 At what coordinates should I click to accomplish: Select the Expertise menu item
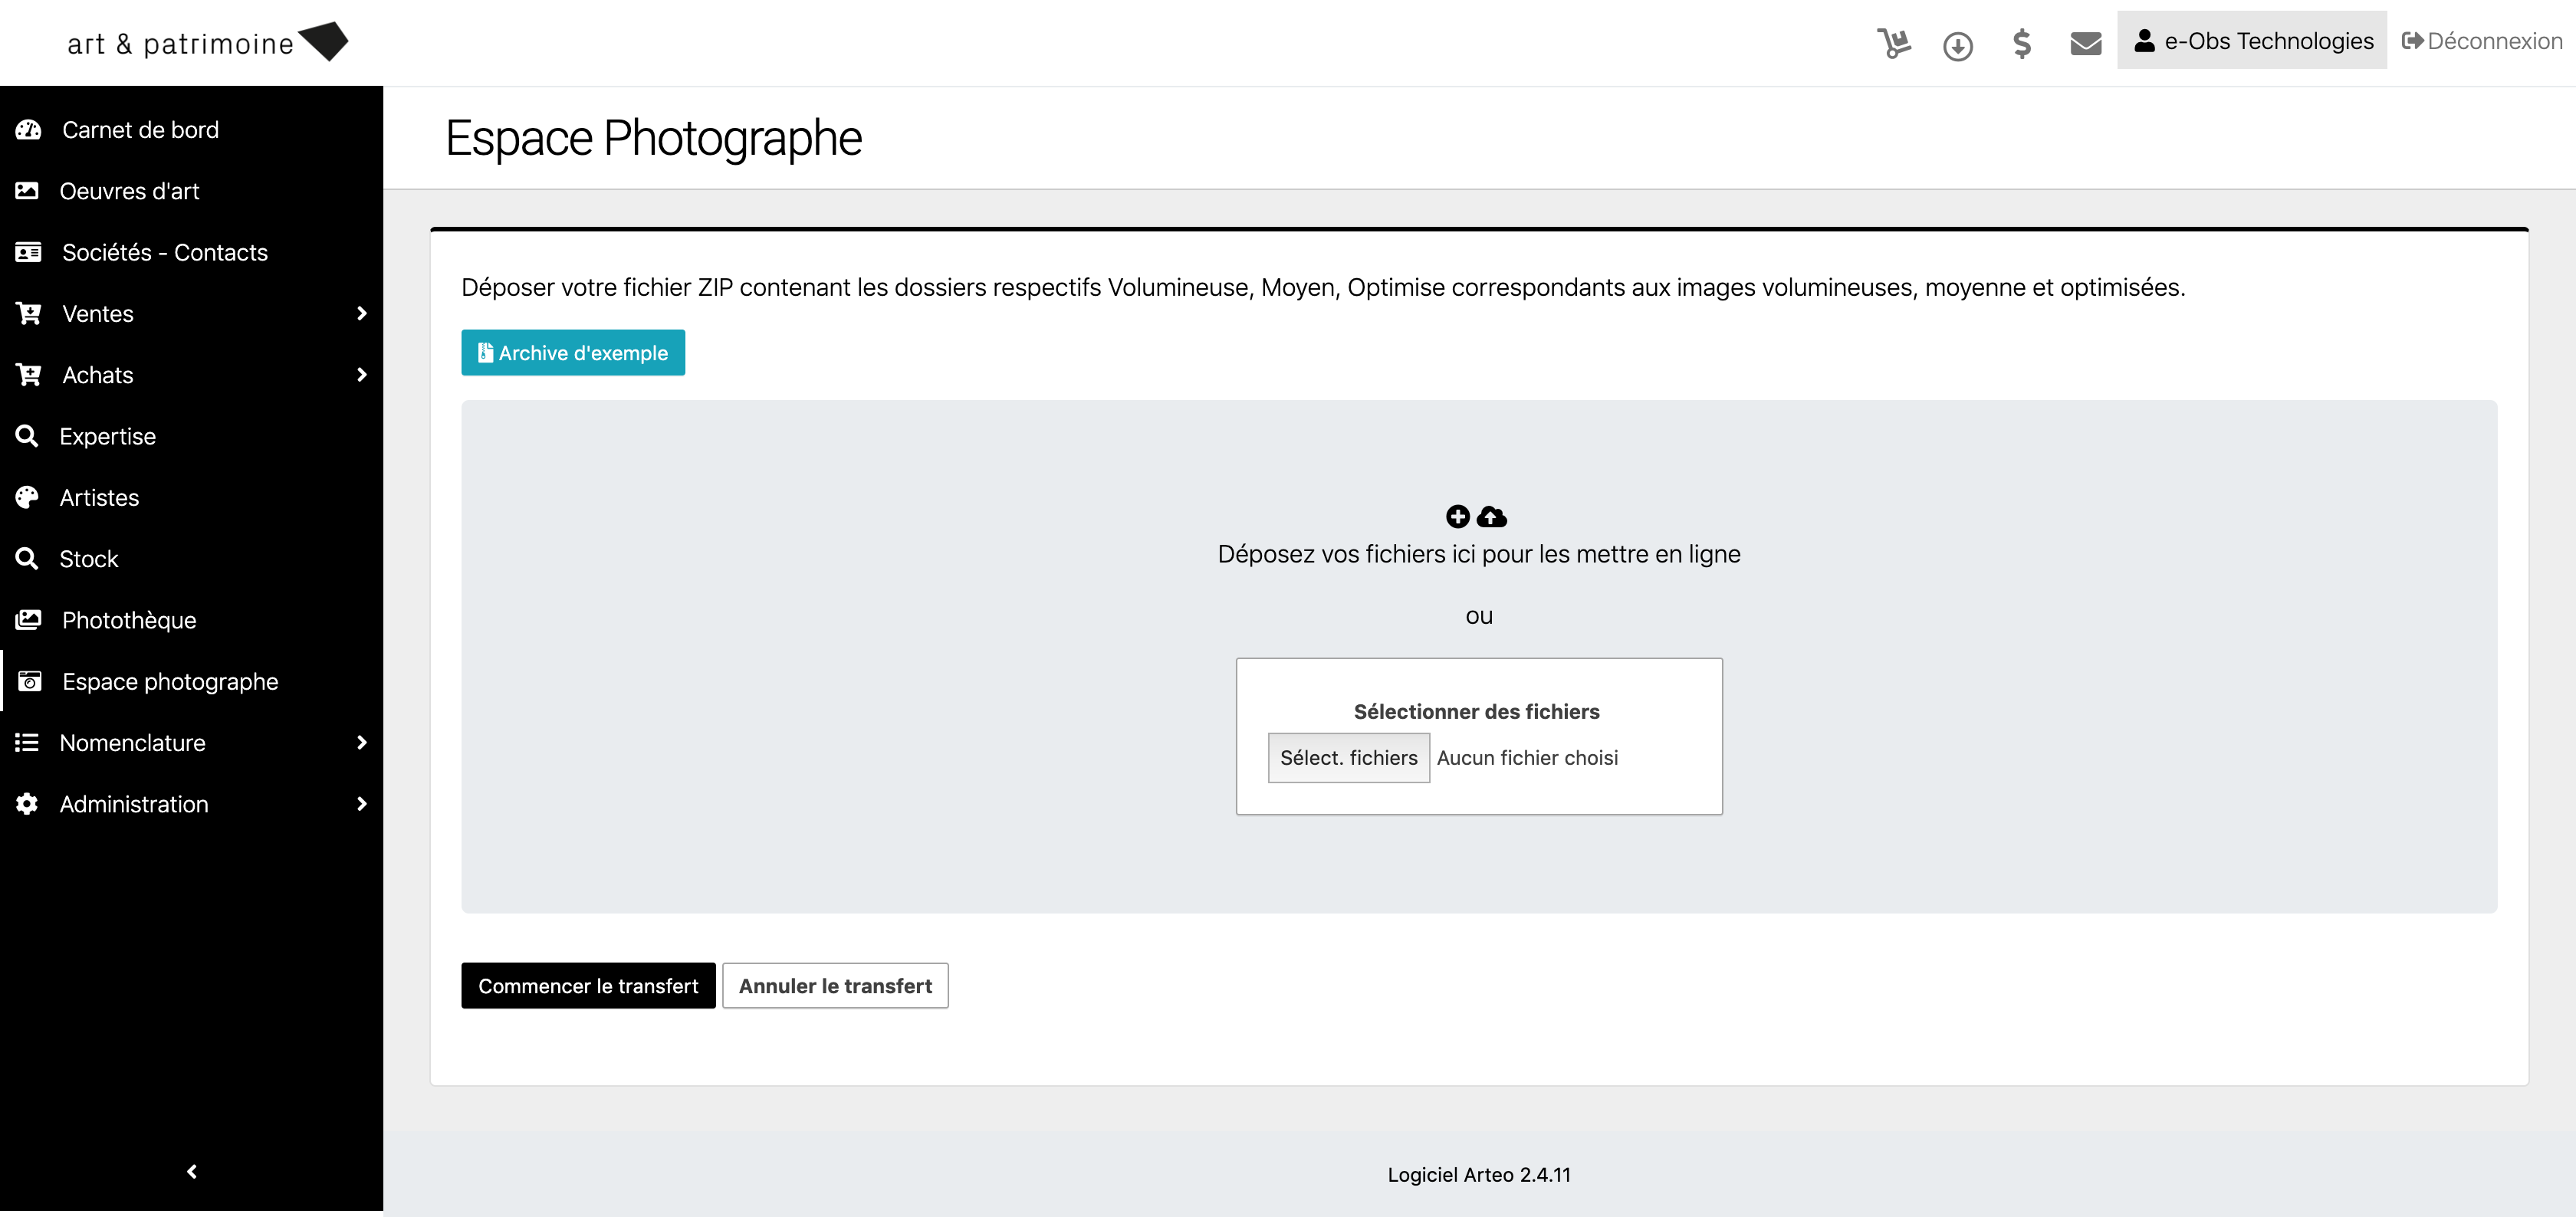tap(192, 436)
